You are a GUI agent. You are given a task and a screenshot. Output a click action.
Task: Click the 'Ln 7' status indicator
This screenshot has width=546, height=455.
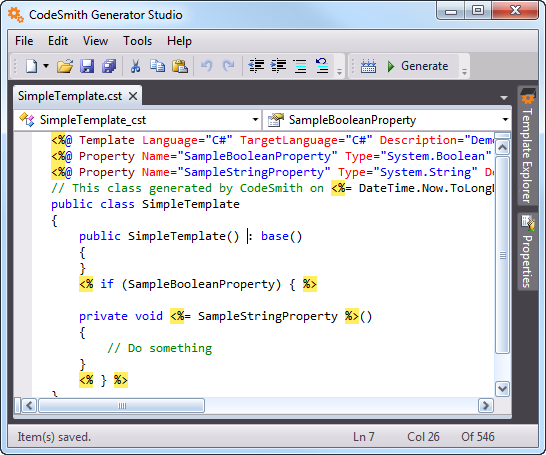[x=364, y=437]
